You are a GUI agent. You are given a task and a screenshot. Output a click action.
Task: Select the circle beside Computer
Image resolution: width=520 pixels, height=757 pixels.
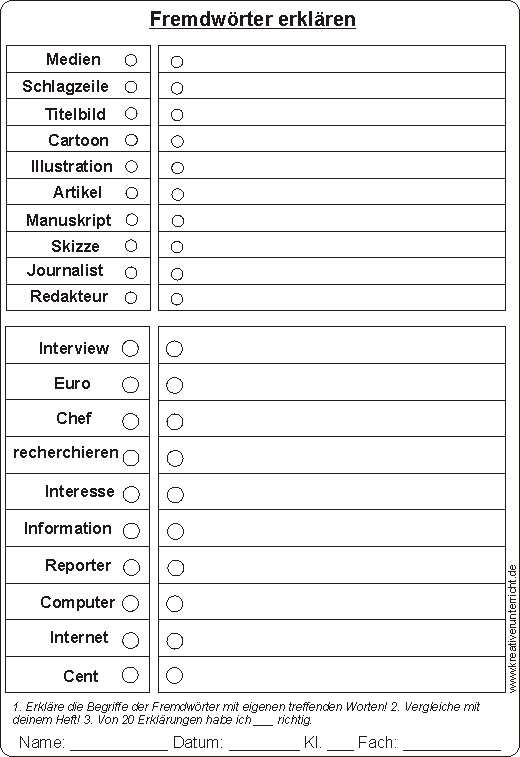(130, 603)
